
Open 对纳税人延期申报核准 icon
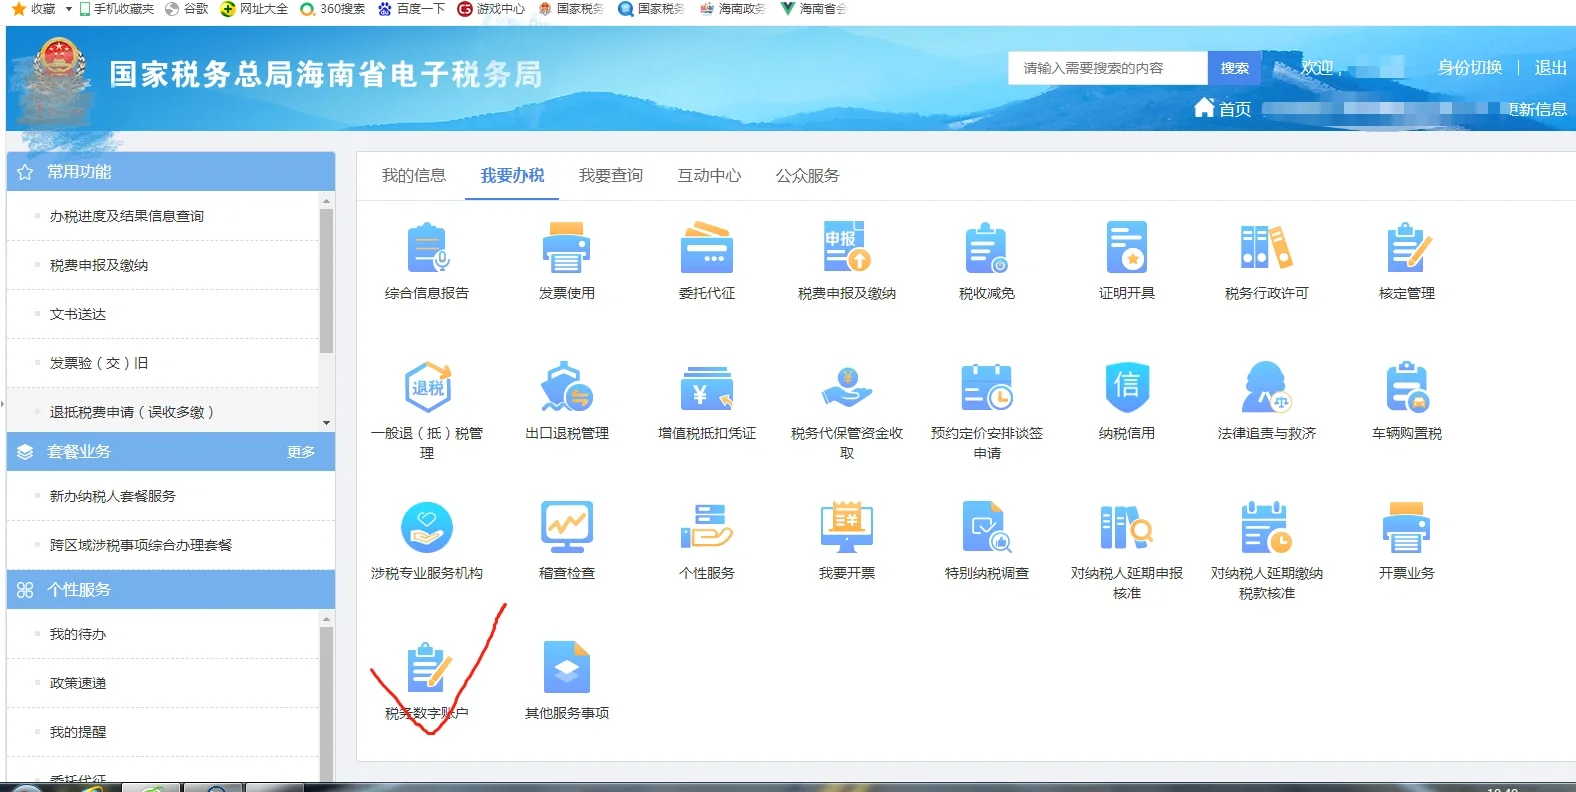click(1126, 527)
